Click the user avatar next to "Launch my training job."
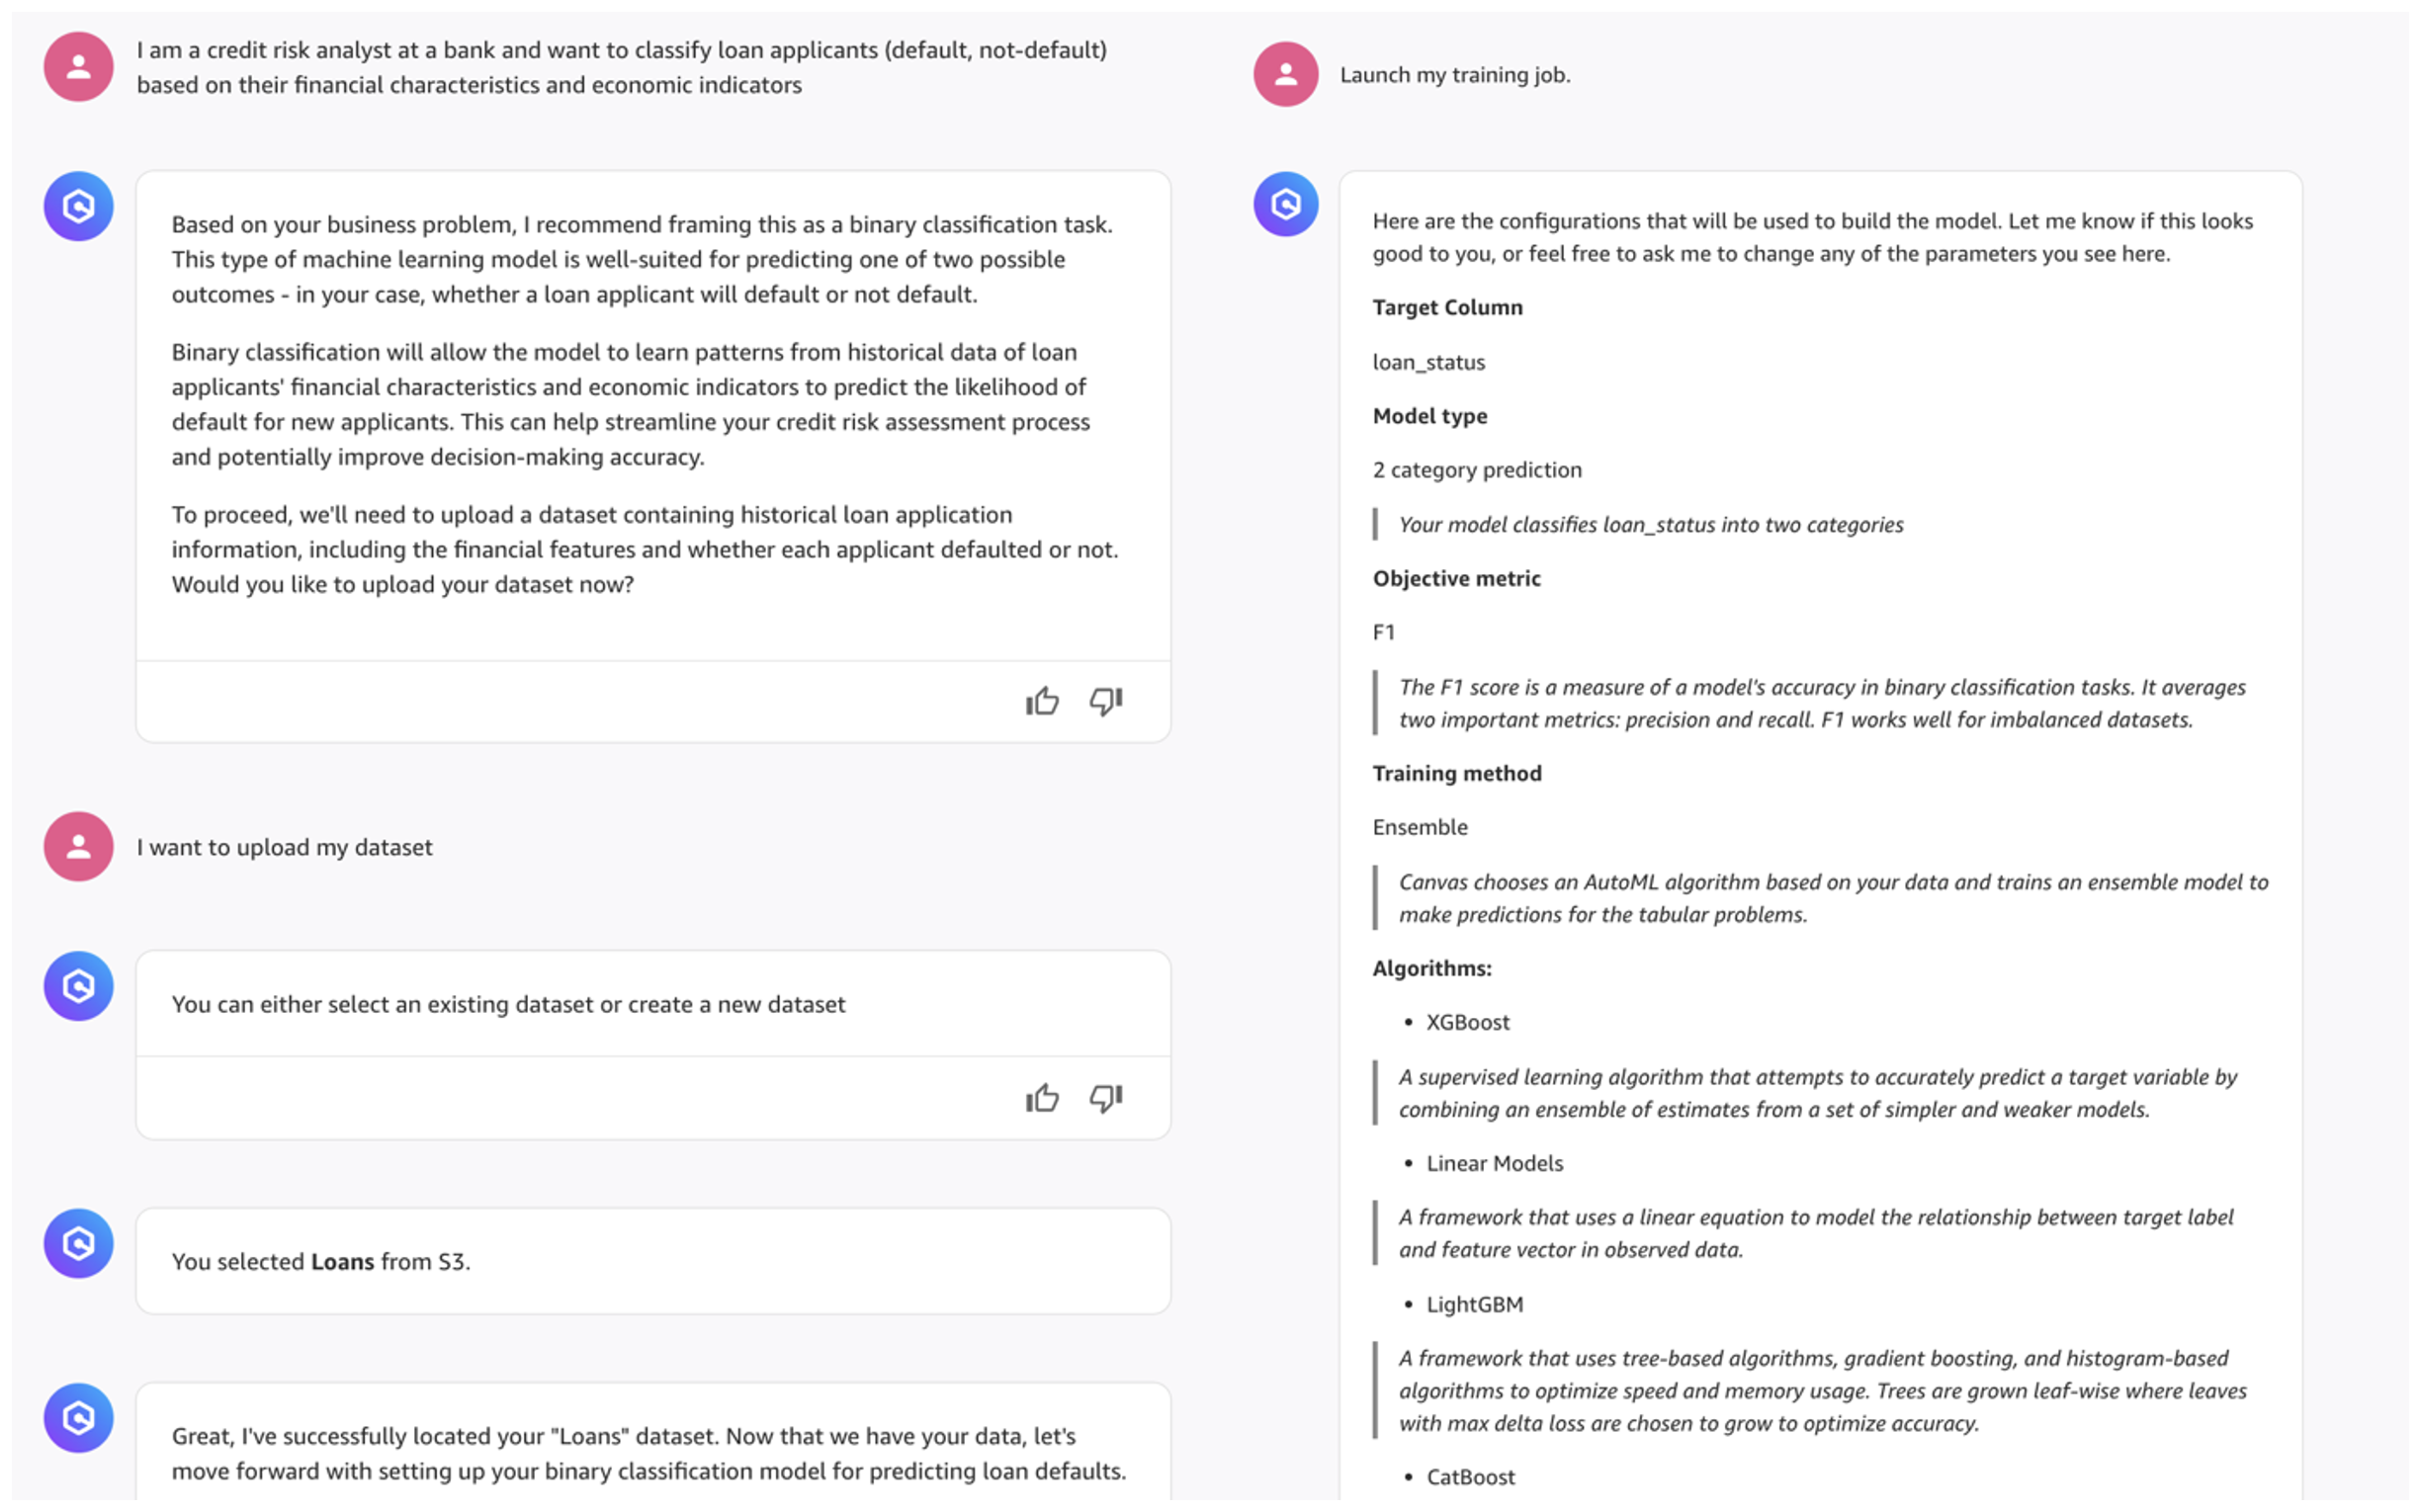This screenshot has width=2420, height=1512. point(1286,74)
